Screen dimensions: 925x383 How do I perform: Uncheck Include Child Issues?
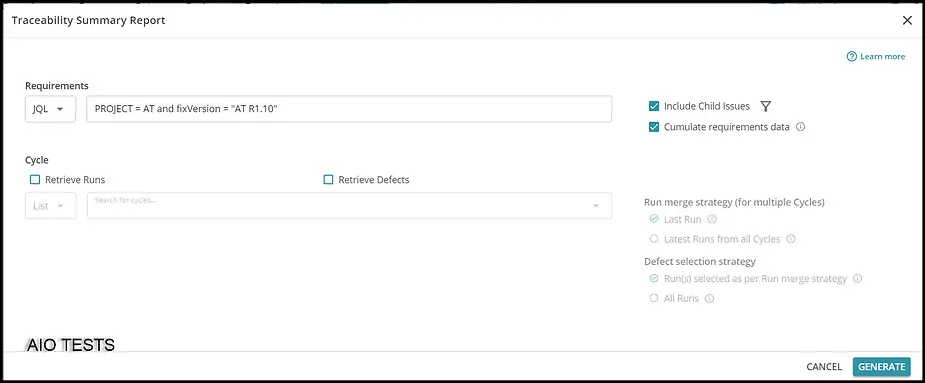(x=654, y=107)
